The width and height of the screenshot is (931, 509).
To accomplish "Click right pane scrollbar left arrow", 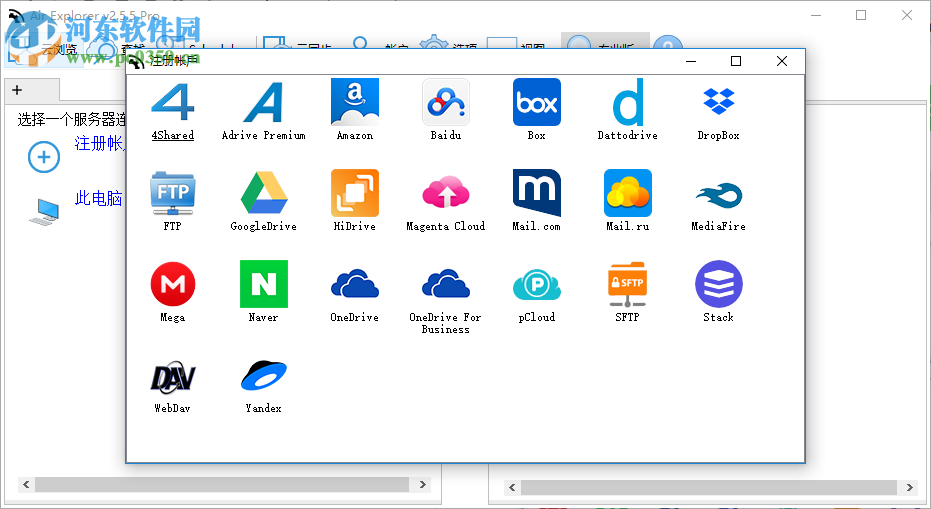I will click(x=512, y=488).
